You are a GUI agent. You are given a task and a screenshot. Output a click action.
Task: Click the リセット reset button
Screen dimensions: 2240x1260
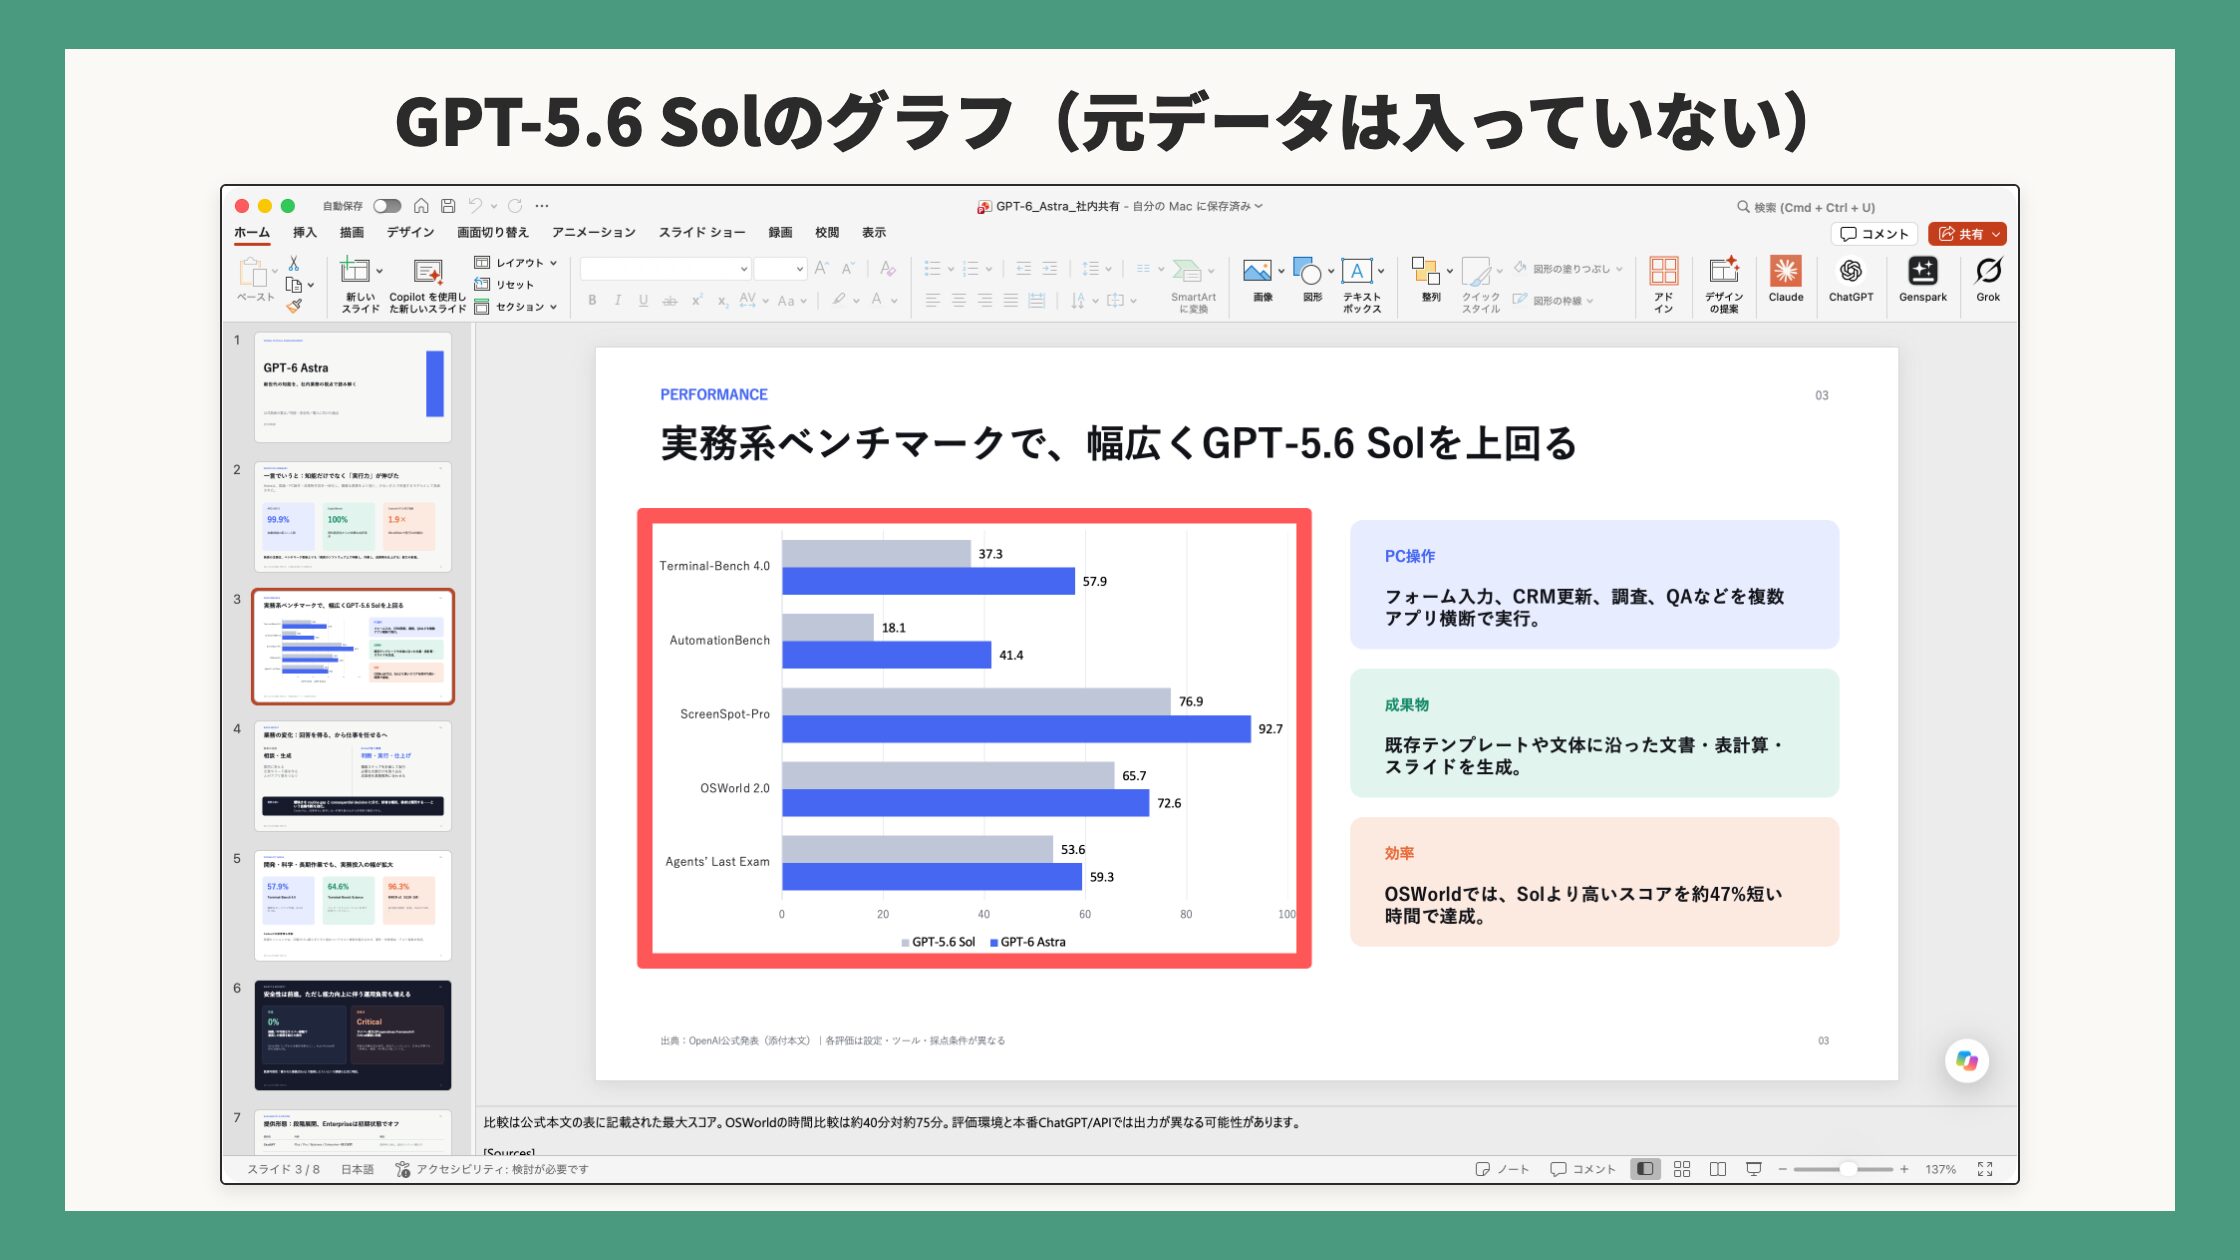click(505, 285)
